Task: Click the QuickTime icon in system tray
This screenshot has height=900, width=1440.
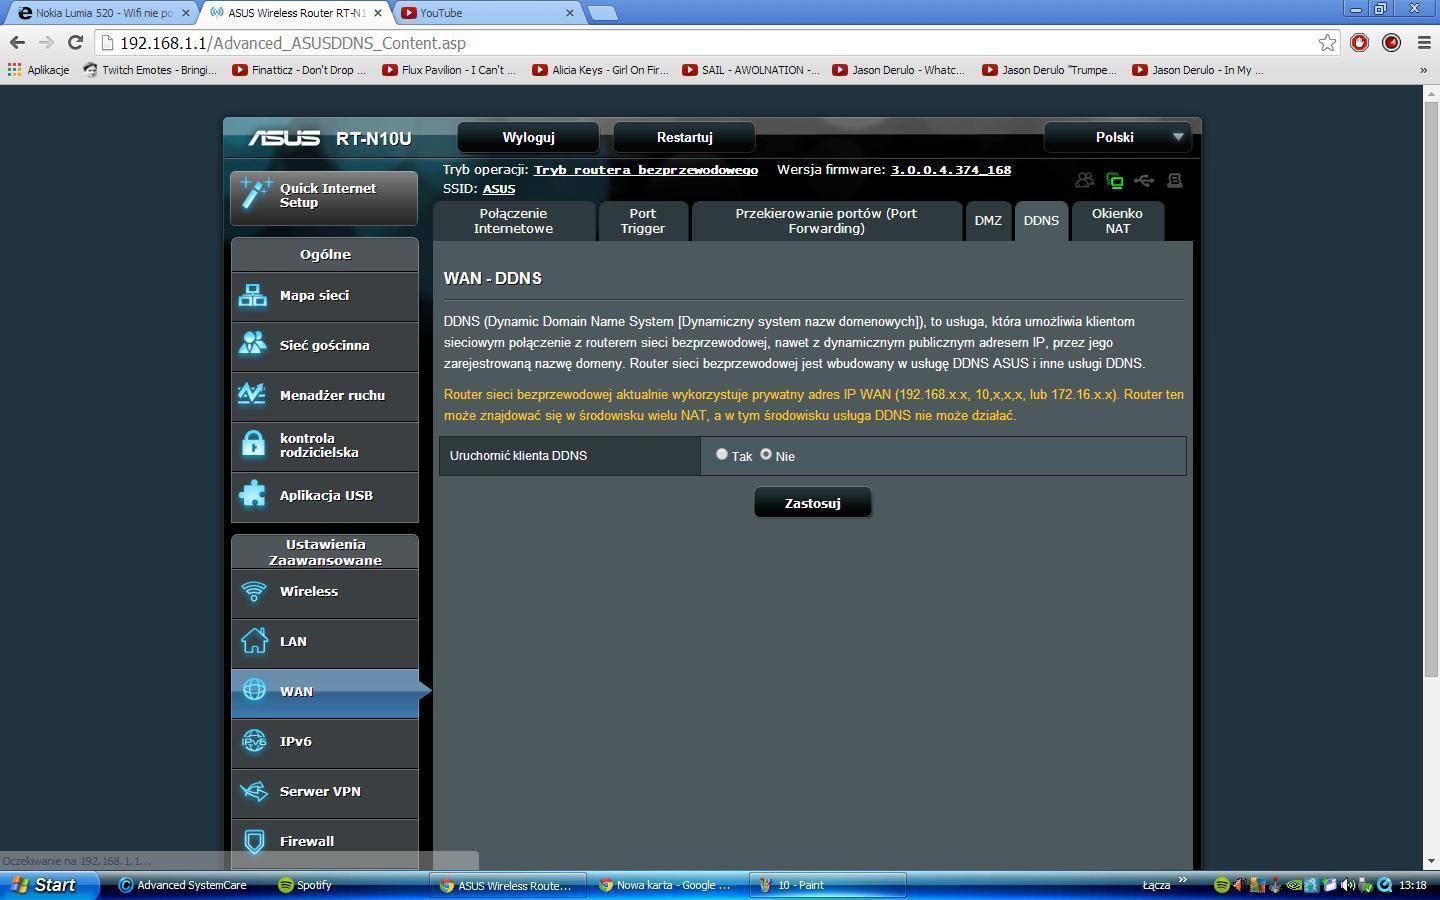Action: (x=1384, y=885)
